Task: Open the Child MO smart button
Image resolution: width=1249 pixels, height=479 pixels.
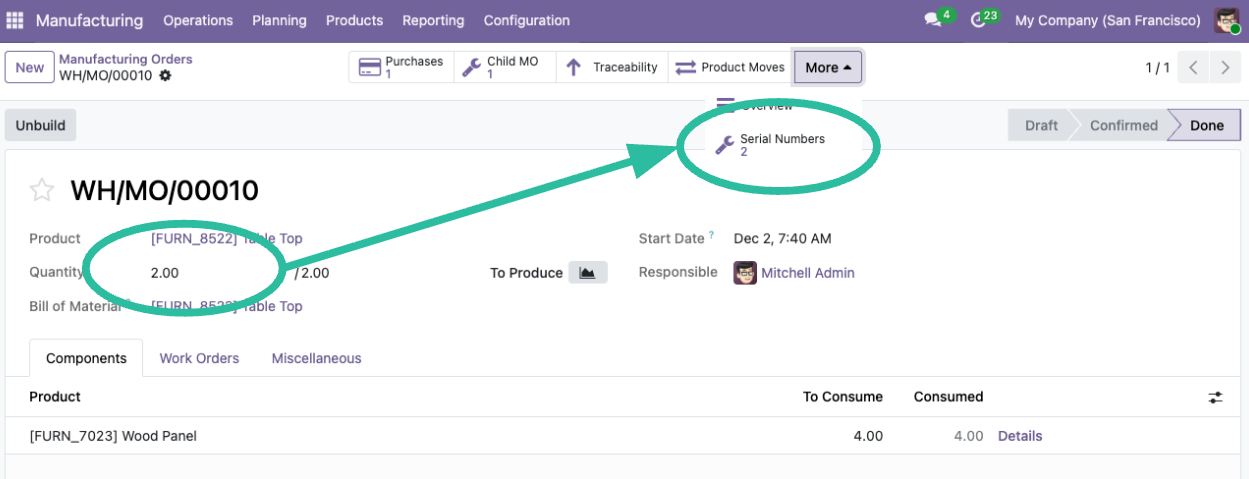Action: pyautogui.click(x=504, y=68)
